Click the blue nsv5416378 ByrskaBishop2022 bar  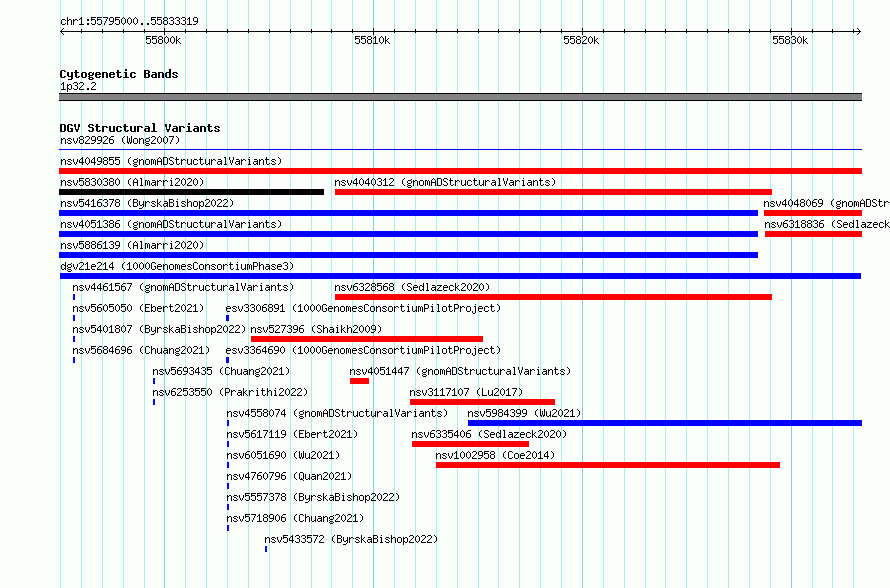coord(409,213)
